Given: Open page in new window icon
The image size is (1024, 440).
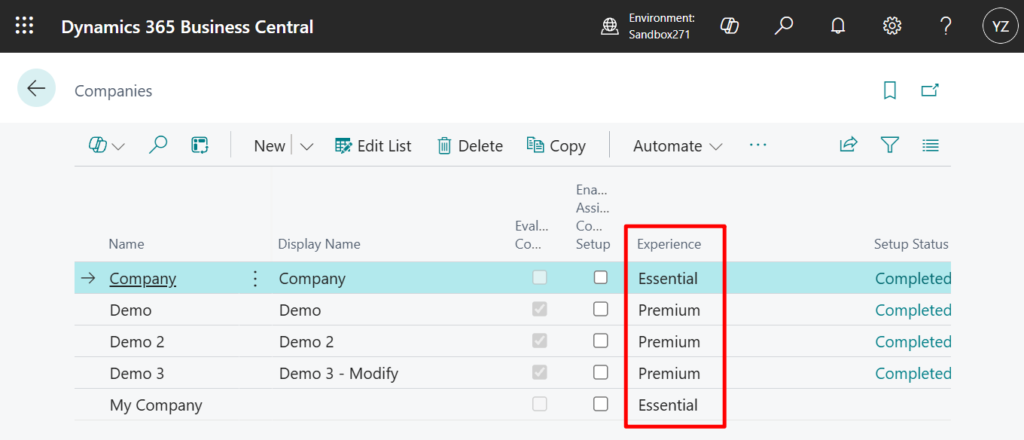Looking at the screenshot, I should pos(930,91).
